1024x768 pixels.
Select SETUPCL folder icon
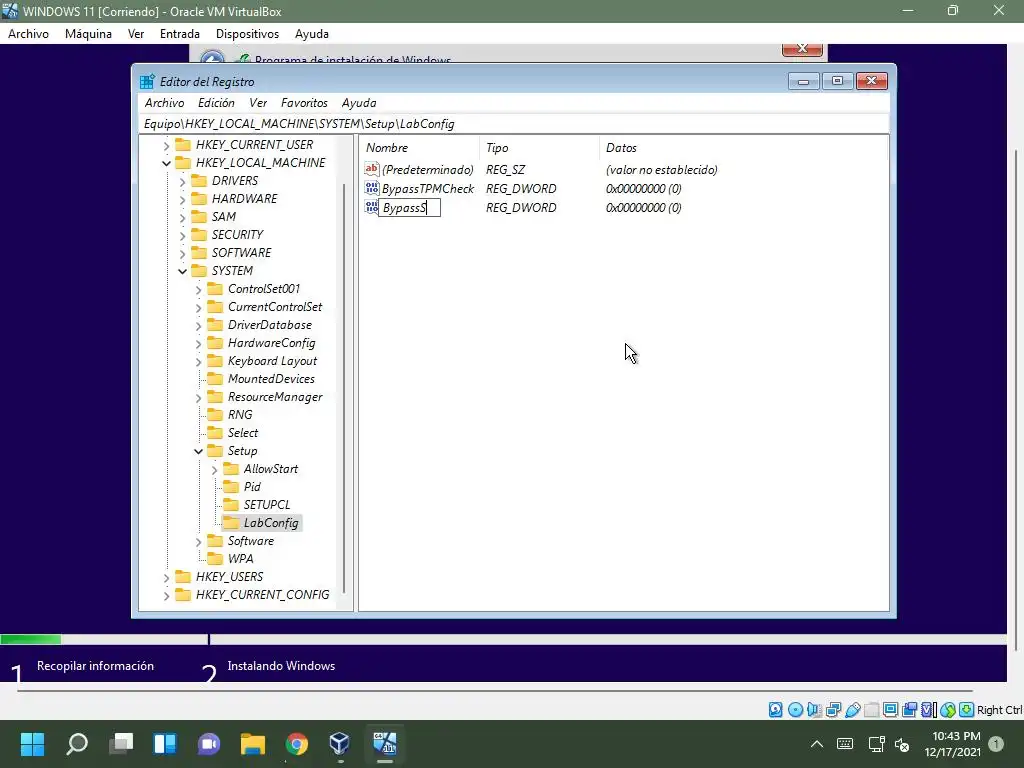(231, 504)
